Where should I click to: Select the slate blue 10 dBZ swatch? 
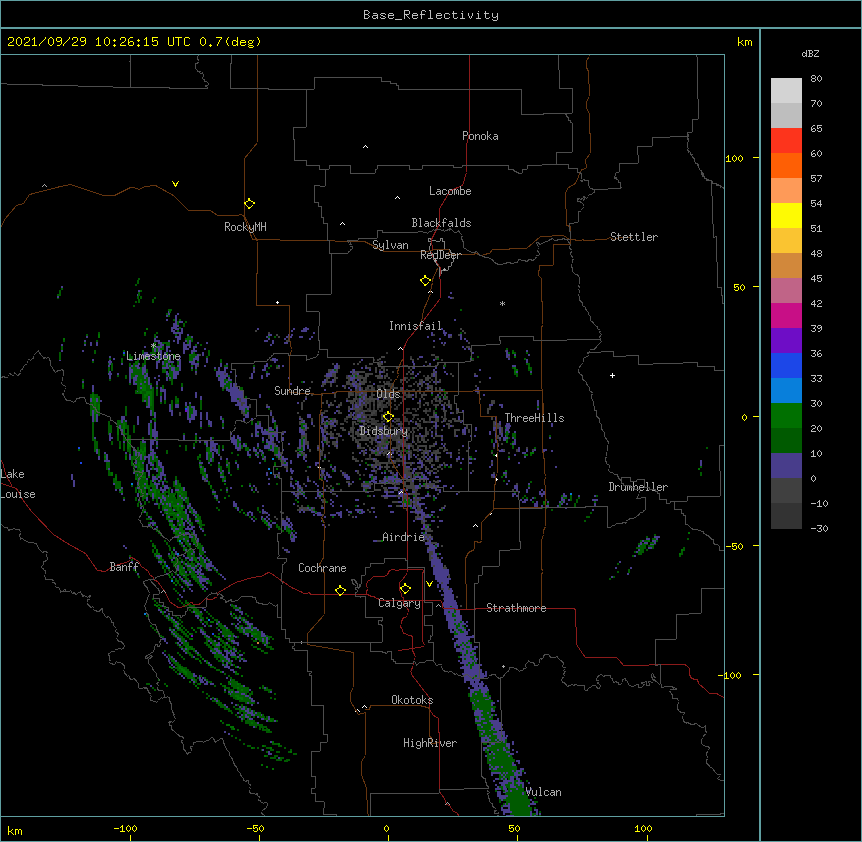pyautogui.click(x=786, y=466)
